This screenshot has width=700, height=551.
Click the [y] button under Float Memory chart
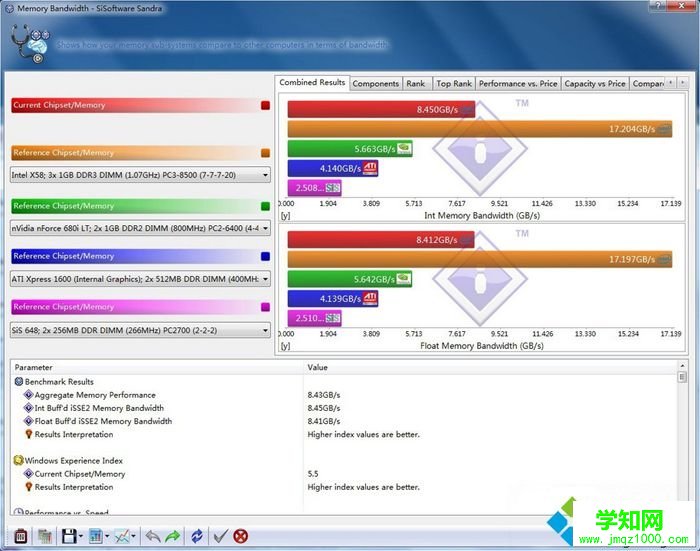tap(285, 346)
